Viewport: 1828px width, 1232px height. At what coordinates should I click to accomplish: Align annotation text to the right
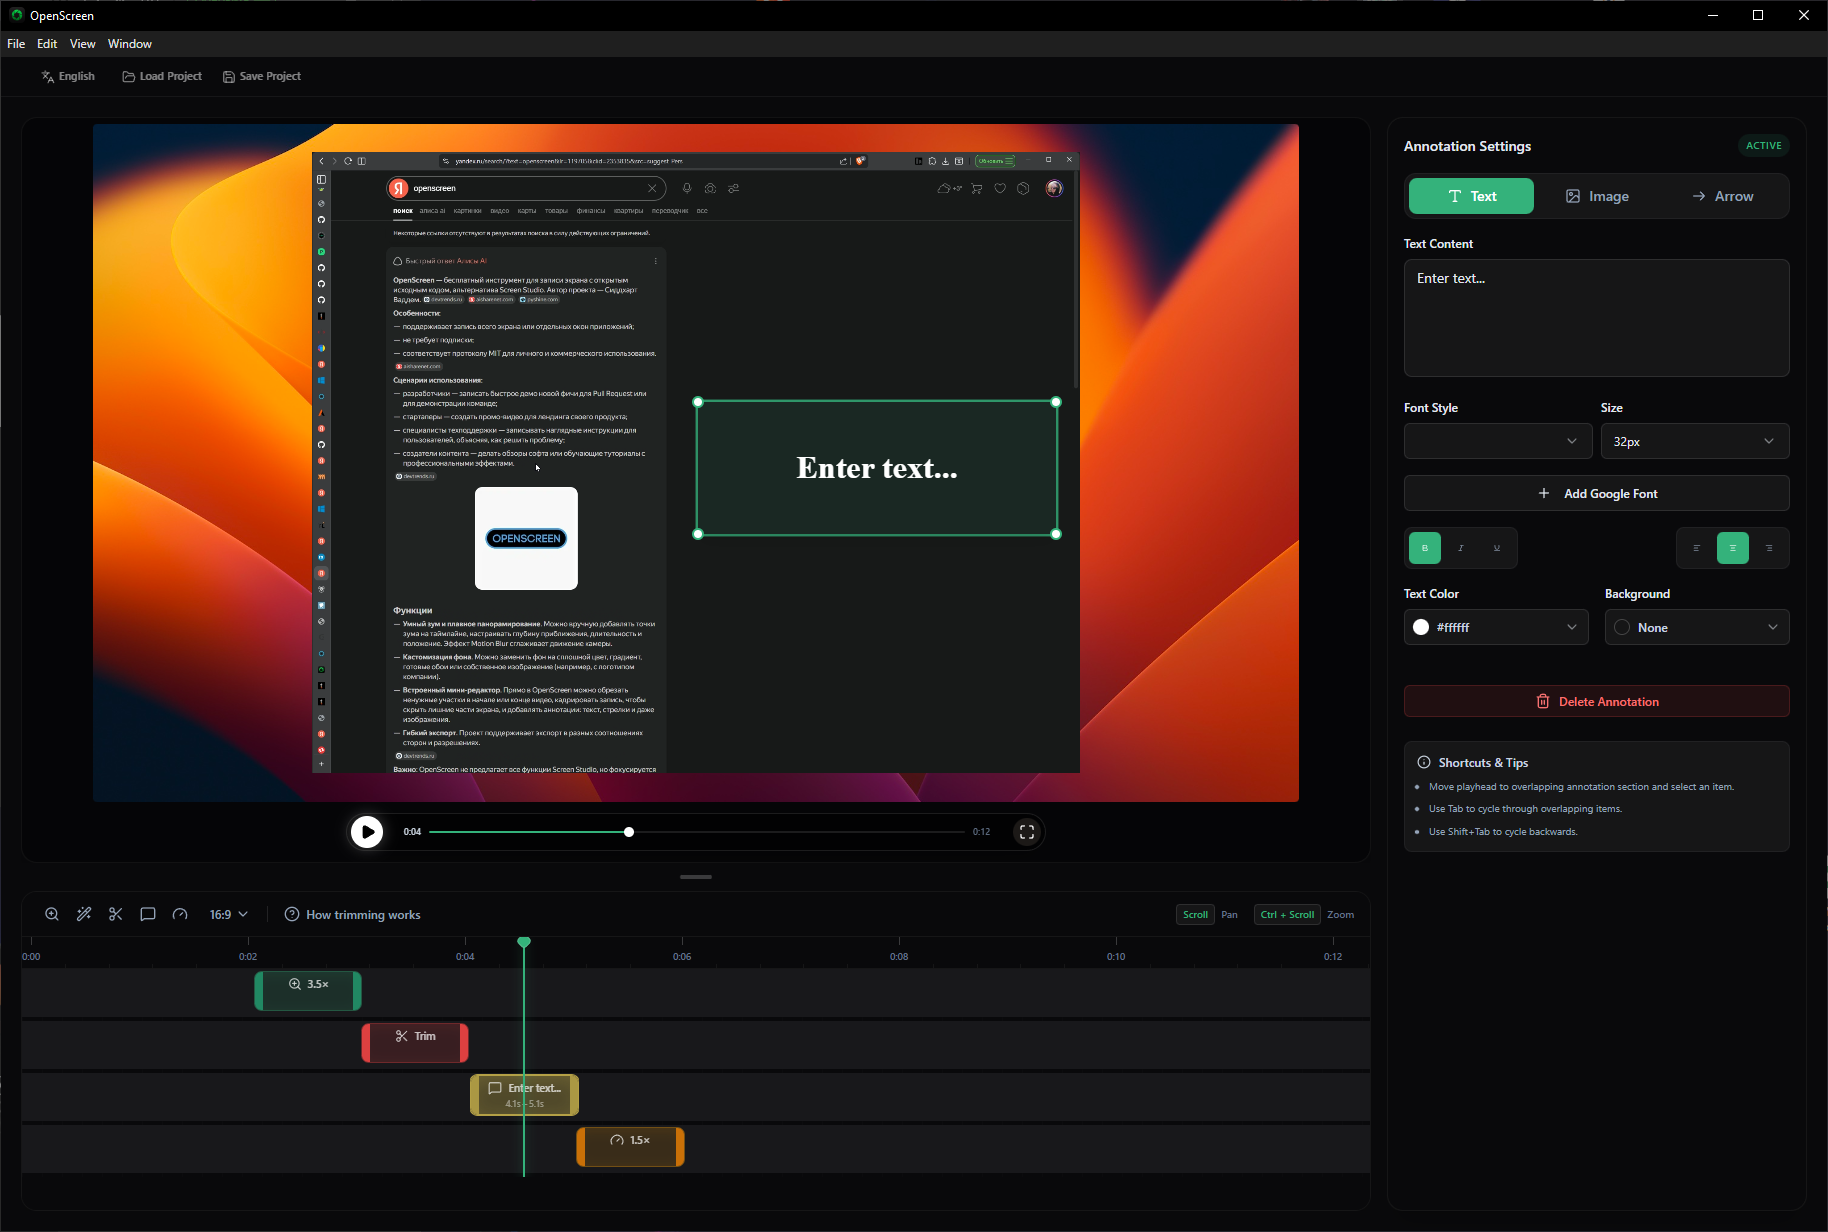pyautogui.click(x=1769, y=548)
